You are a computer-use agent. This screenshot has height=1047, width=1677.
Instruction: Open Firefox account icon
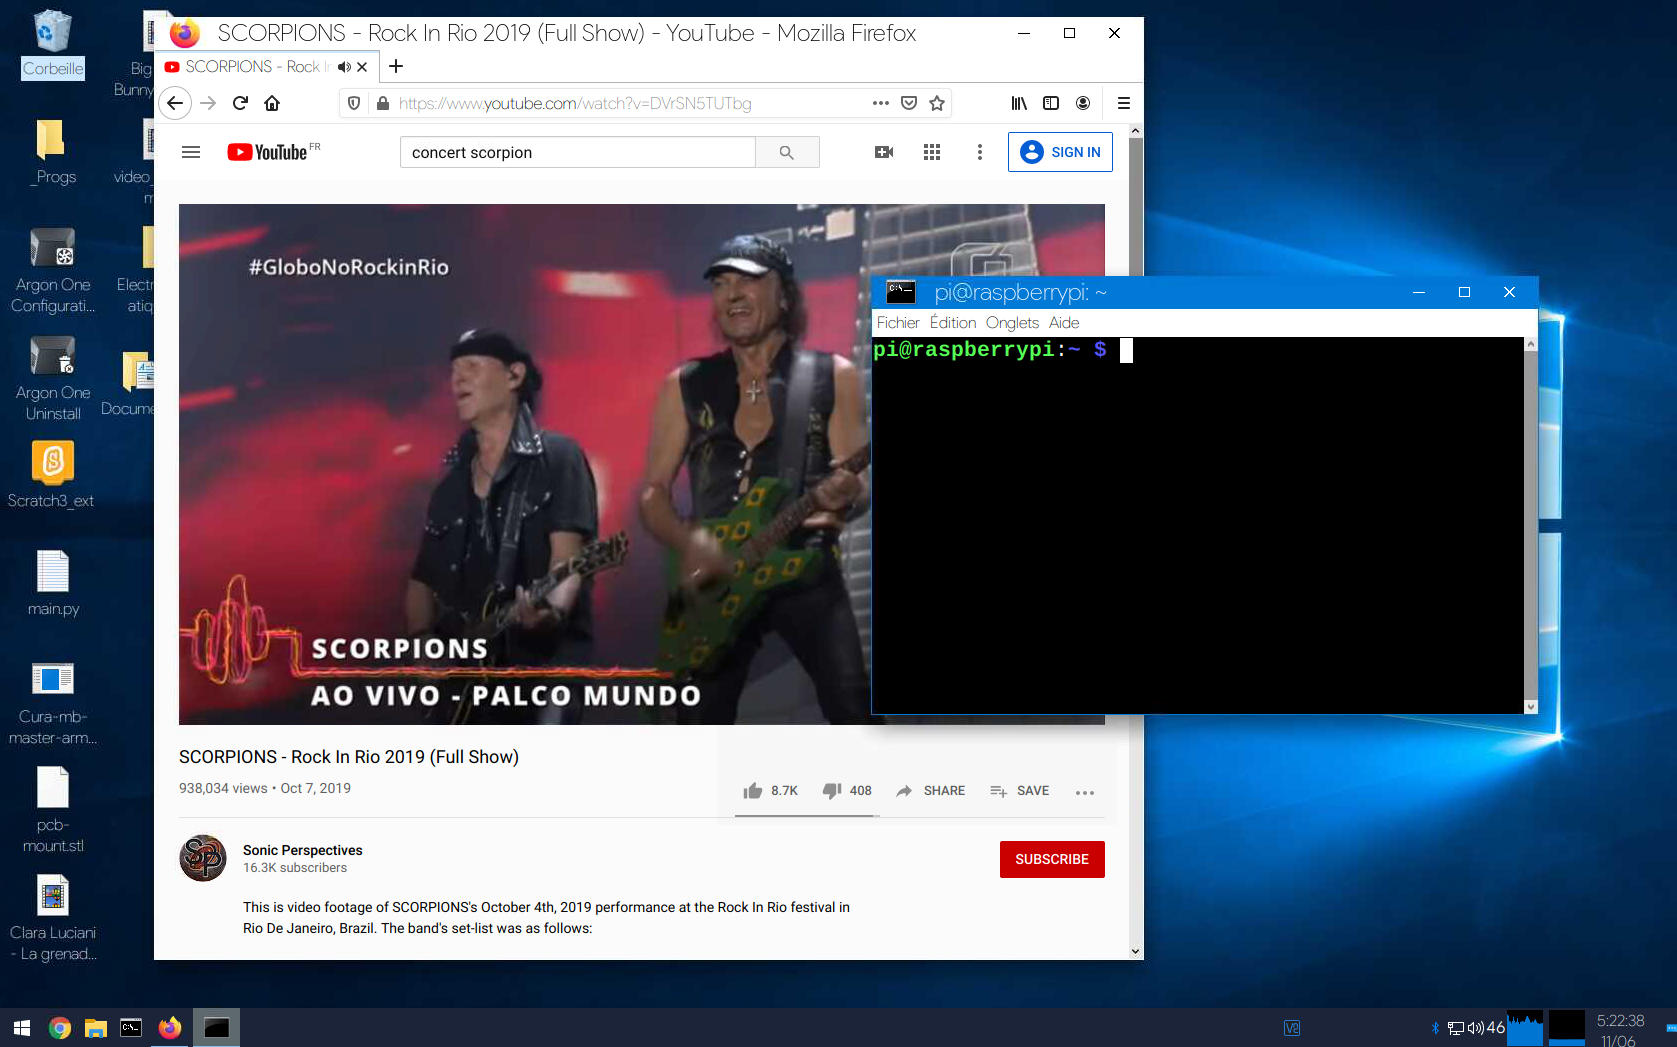point(1083,103)
